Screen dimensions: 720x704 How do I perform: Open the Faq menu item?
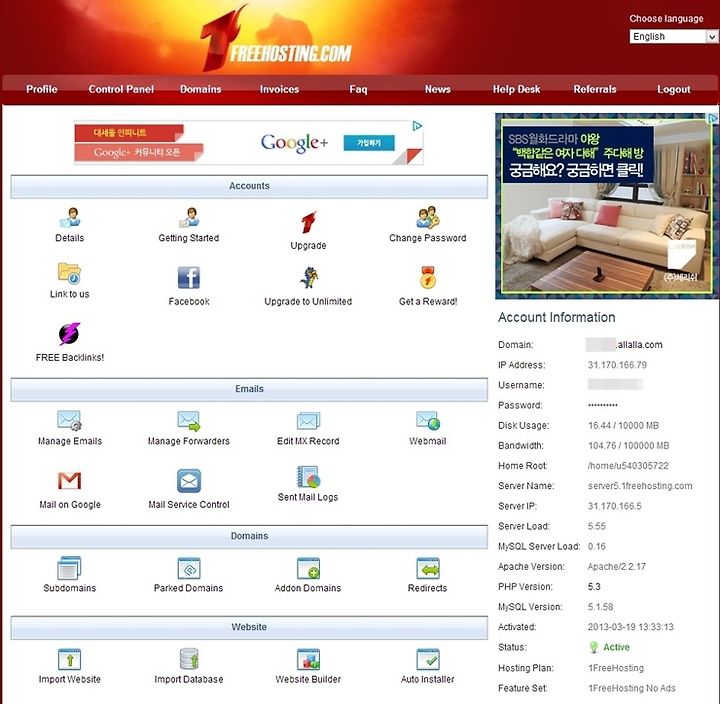point(358,89)
